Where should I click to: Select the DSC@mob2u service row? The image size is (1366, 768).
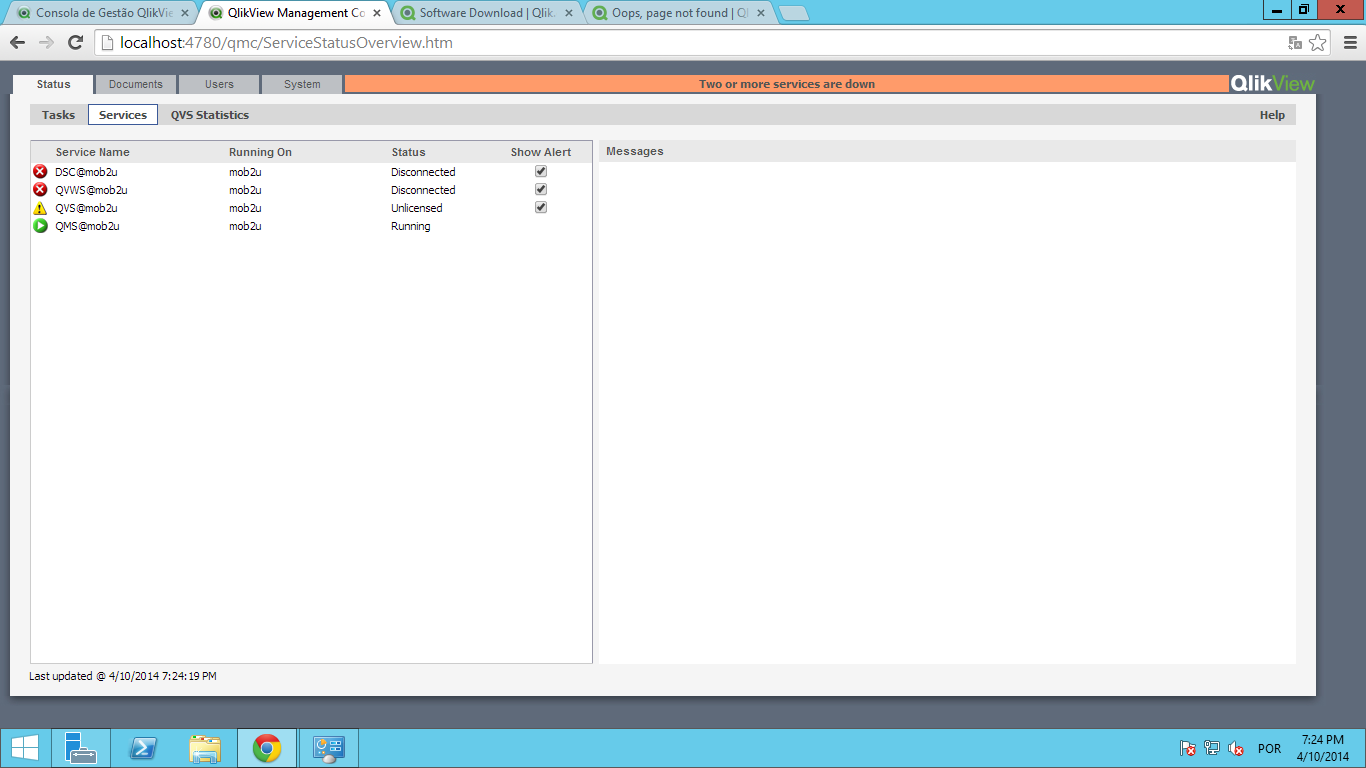pos(311,172)
